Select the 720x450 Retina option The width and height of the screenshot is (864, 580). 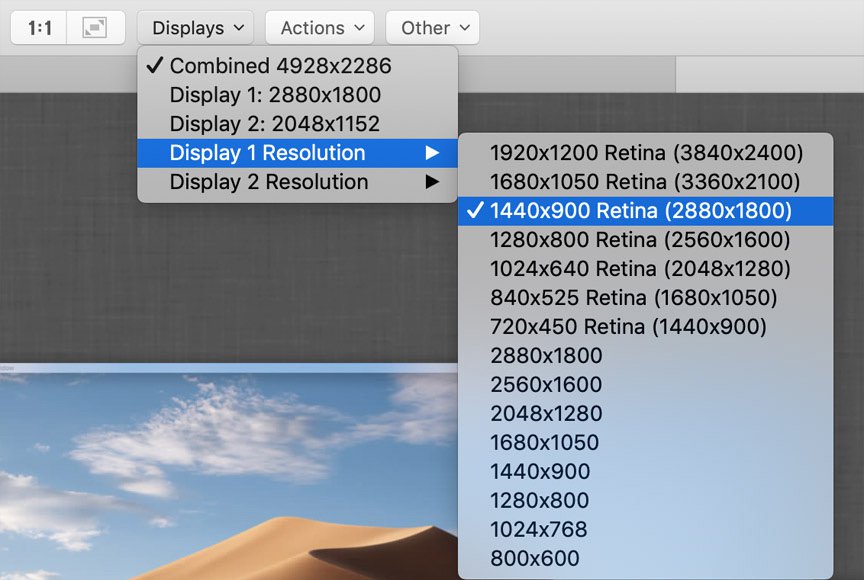point(645,326)
